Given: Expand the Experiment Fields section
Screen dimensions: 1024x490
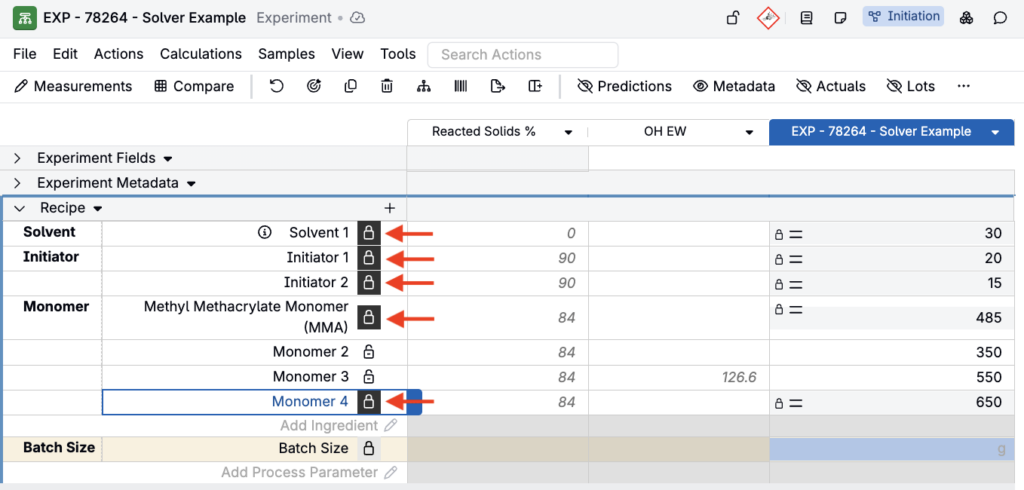Looking at the screenshot, I should [x=18, y=158].
